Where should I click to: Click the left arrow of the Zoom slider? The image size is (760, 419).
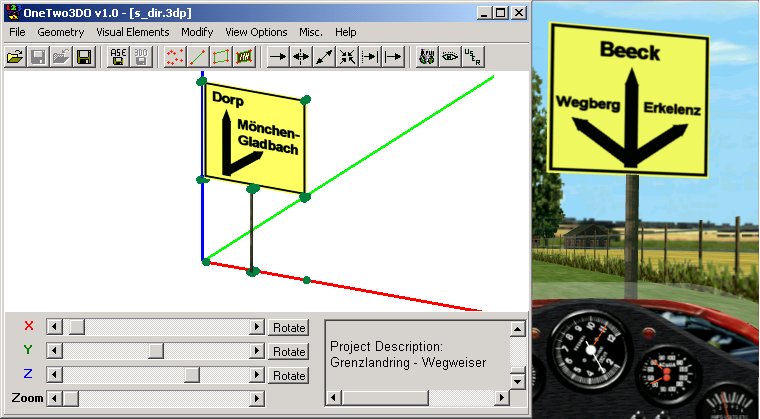pyautogui.click(x=55, y=399)
